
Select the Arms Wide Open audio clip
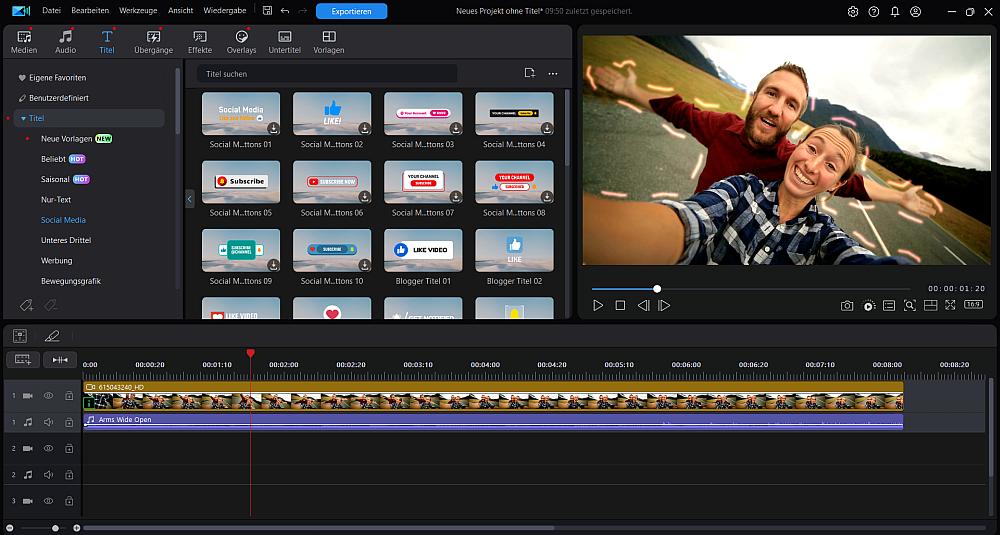point(493,421)
